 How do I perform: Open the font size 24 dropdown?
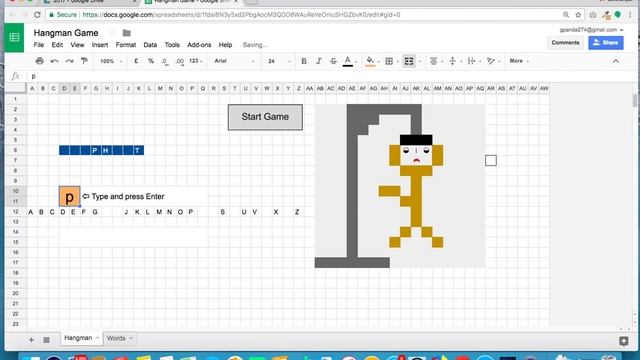(x=279, y=61)
